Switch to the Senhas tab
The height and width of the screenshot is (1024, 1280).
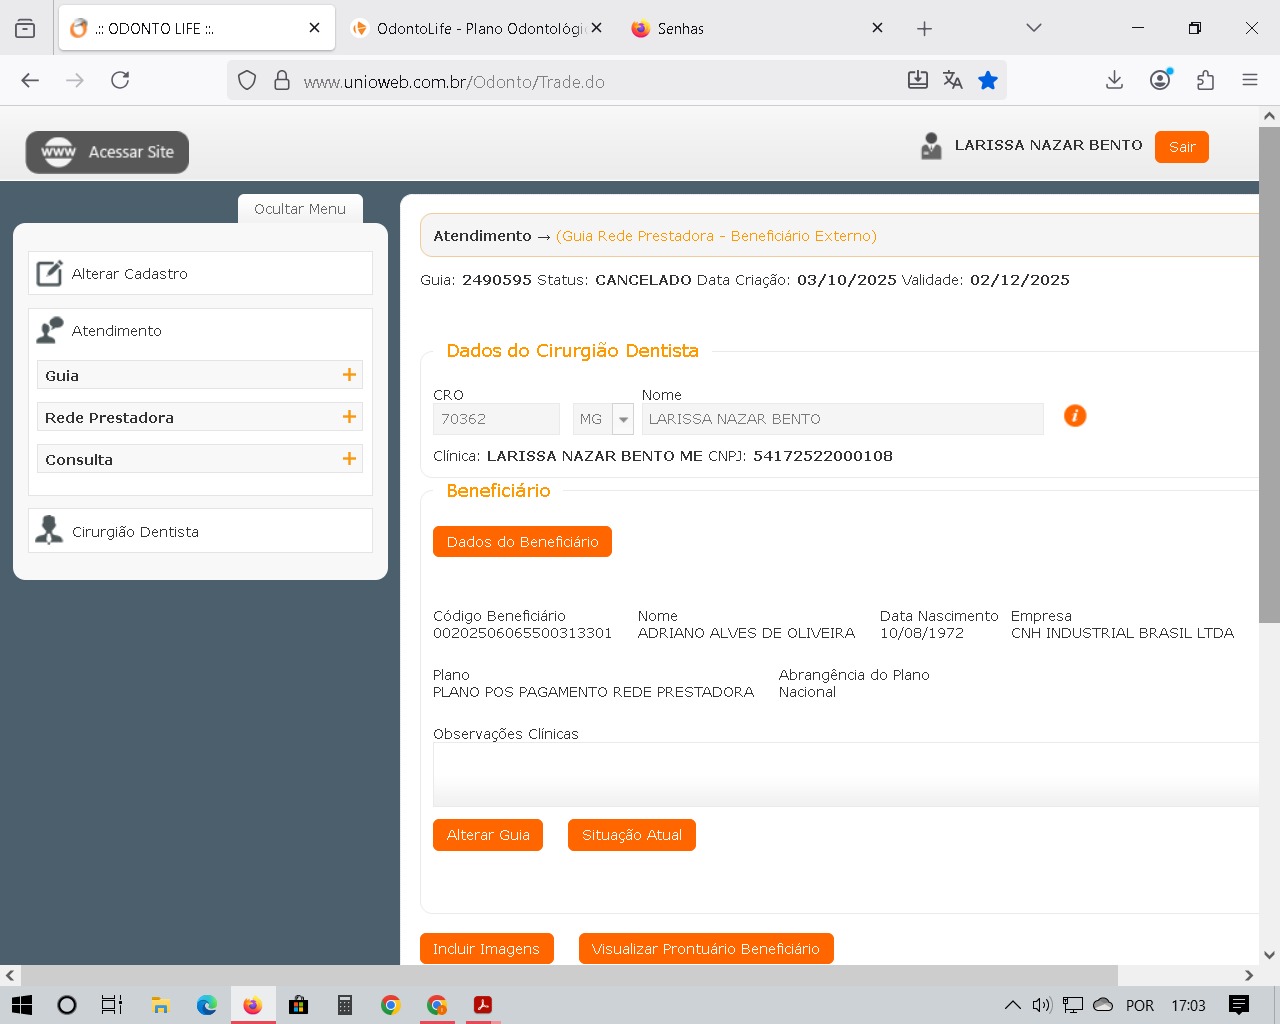(680, 29)
